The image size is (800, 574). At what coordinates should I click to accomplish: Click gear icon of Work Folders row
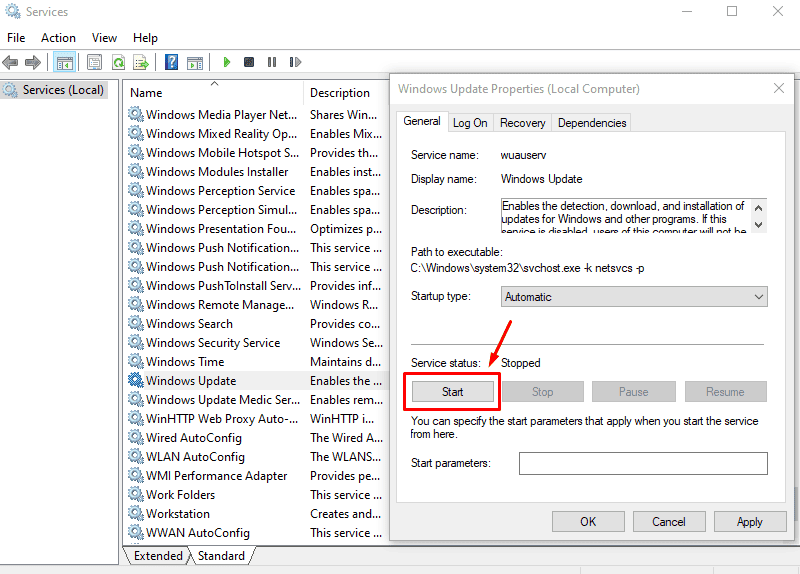tap(136, 494)
